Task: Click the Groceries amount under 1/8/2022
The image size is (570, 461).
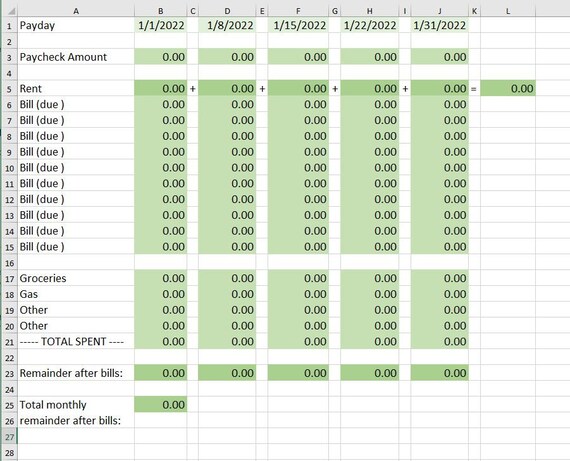Action: tap(227, 278)
